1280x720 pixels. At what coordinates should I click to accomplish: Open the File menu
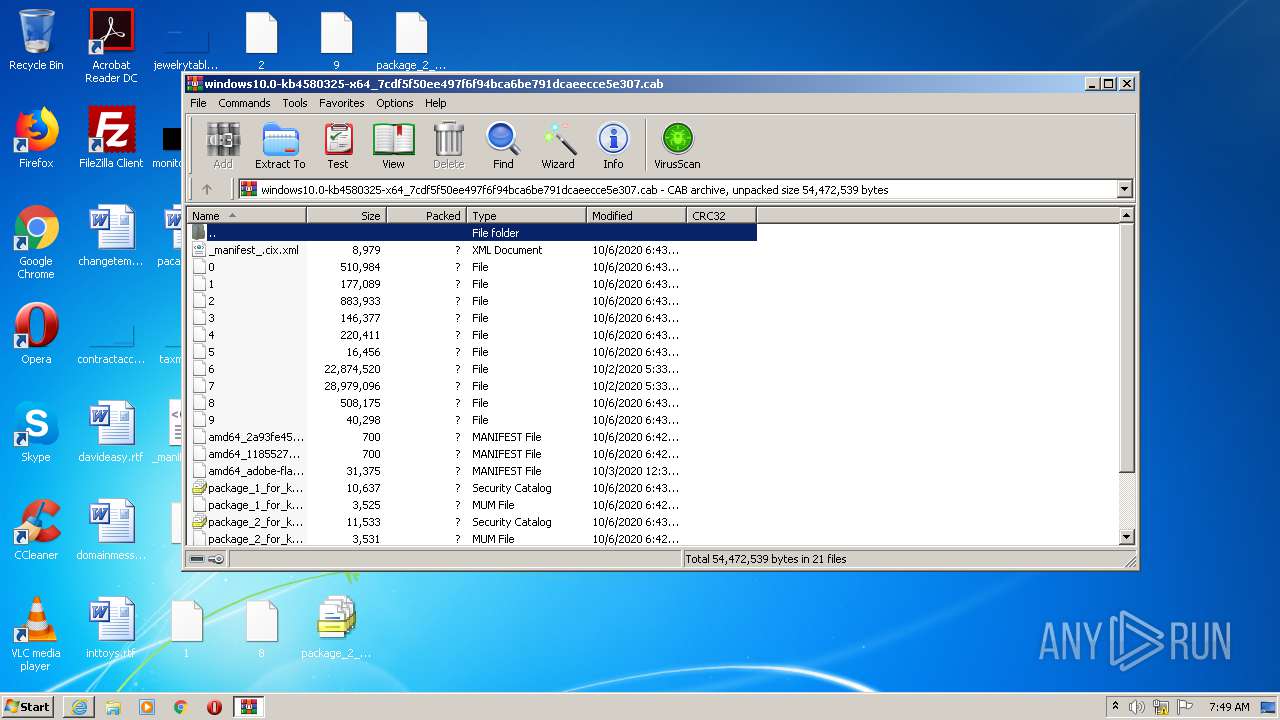[198, 103]
